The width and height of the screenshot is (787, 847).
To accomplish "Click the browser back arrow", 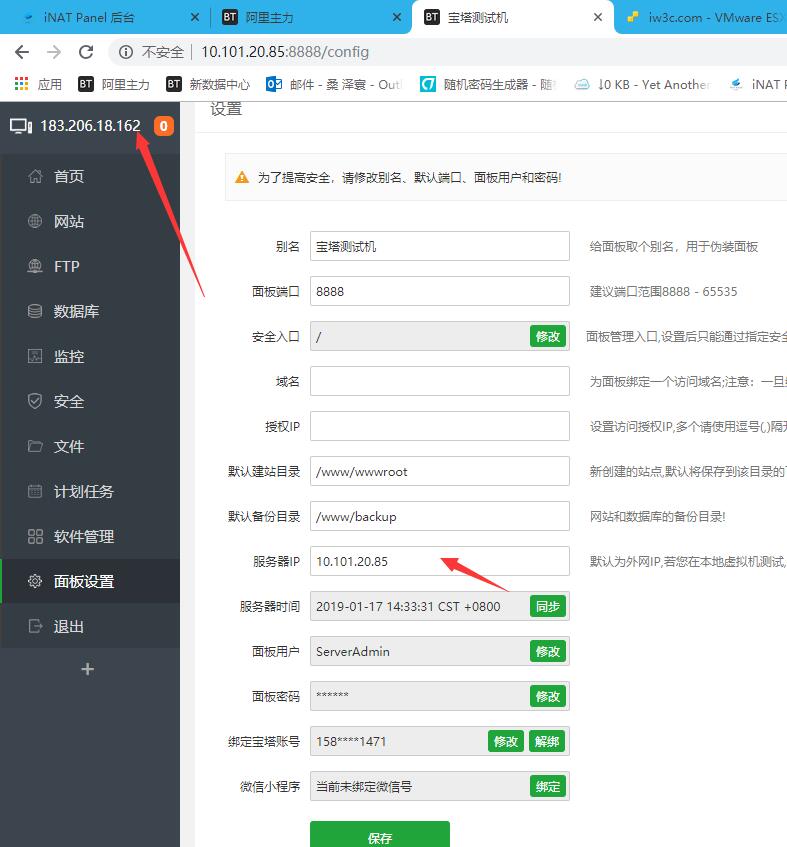I will point(22,52).
